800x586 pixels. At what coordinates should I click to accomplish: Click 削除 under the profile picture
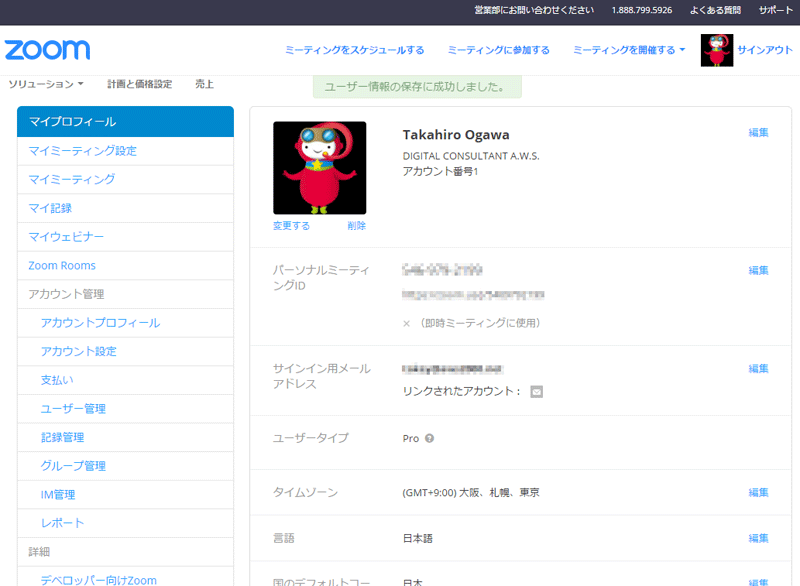[x=356, y=226]
